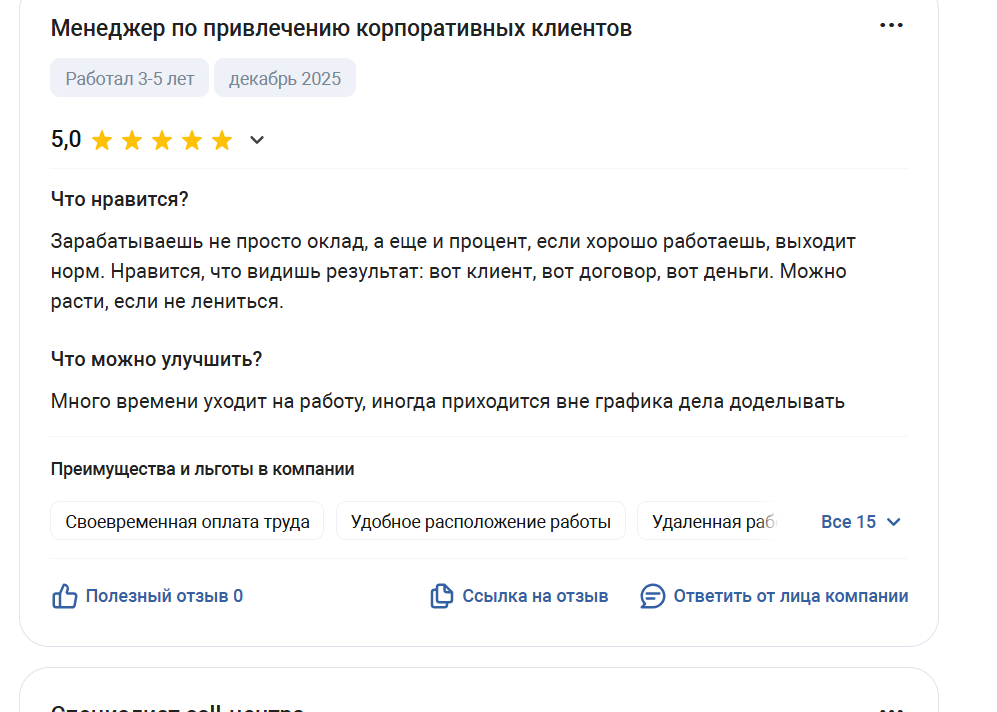This screenshot has height=712, width=997.
Task: Click the thumbs-up helpful review icon
Action: pyautogui.click(x=65, y=597)
